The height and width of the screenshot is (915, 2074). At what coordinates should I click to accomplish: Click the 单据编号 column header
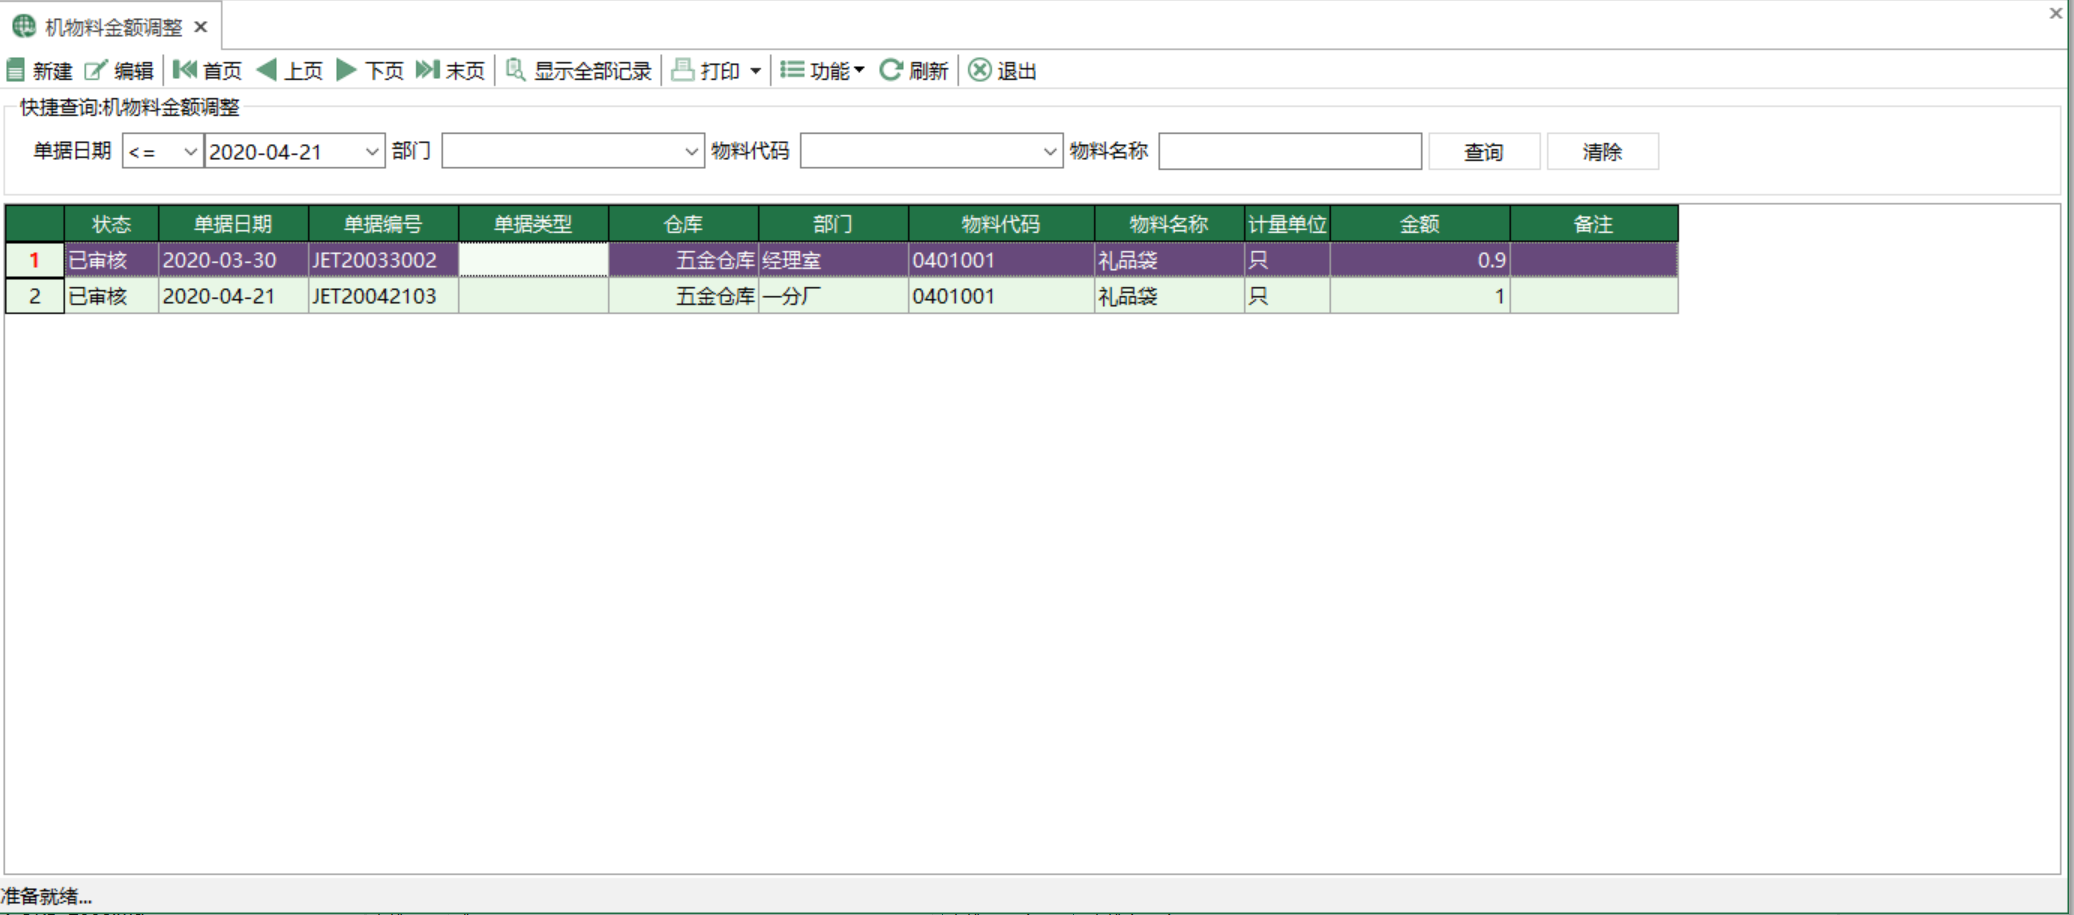click(x=383, y=224)
